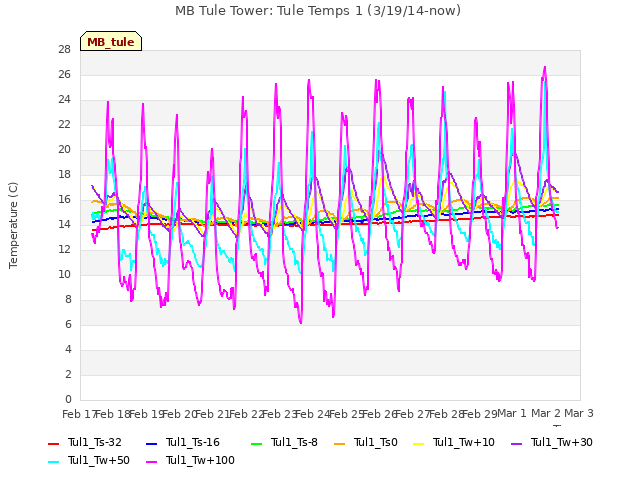
Task: Click the 28 y-axis tick value
Action: (x=64, y=49)
